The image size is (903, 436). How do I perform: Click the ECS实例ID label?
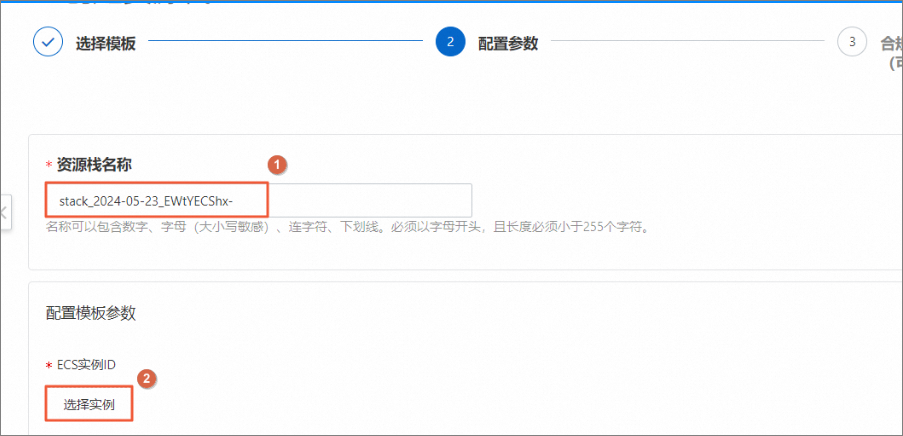click(86, 364)
